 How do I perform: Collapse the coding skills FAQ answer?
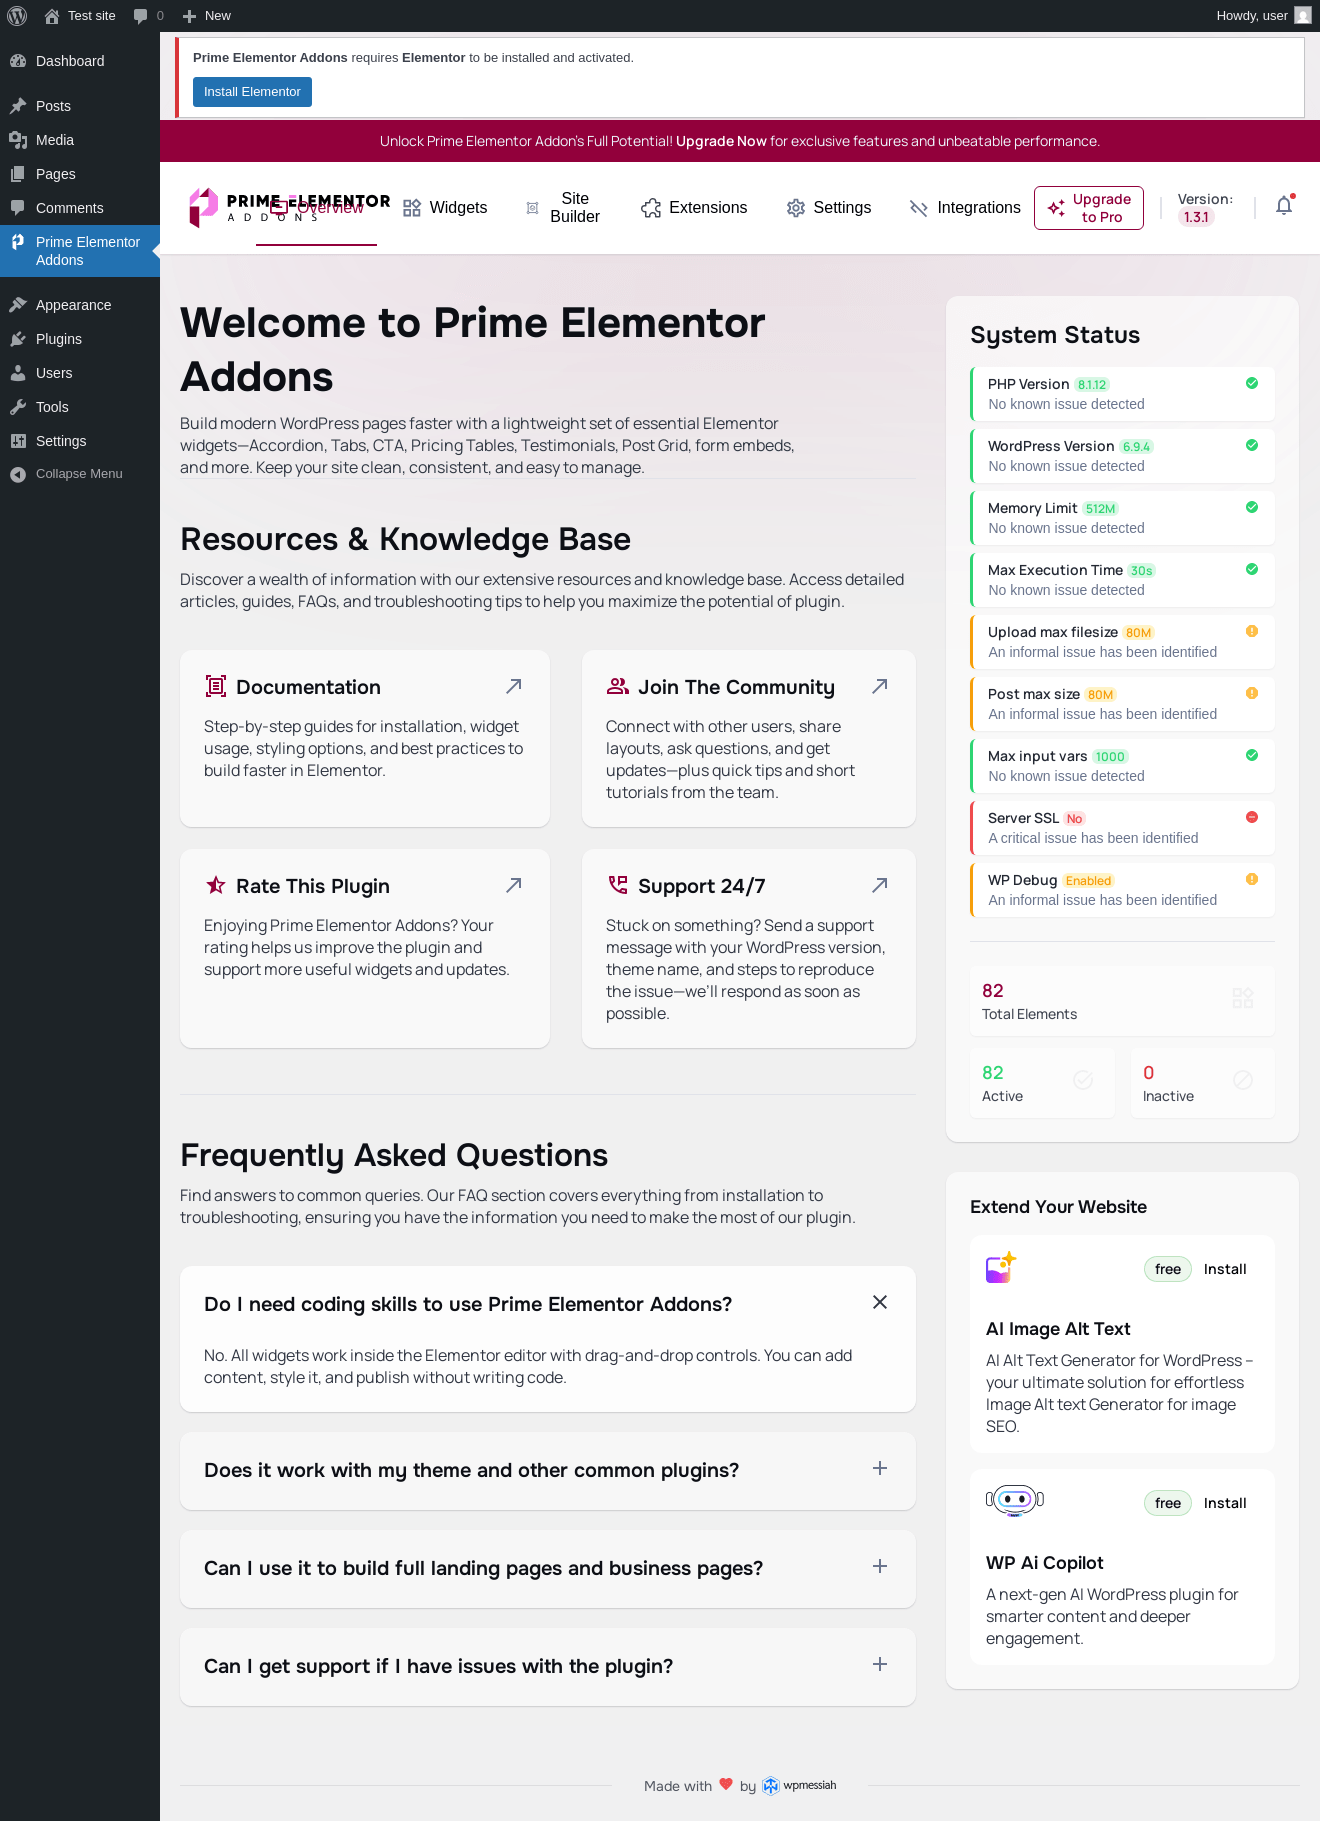tap(880, 1302)
